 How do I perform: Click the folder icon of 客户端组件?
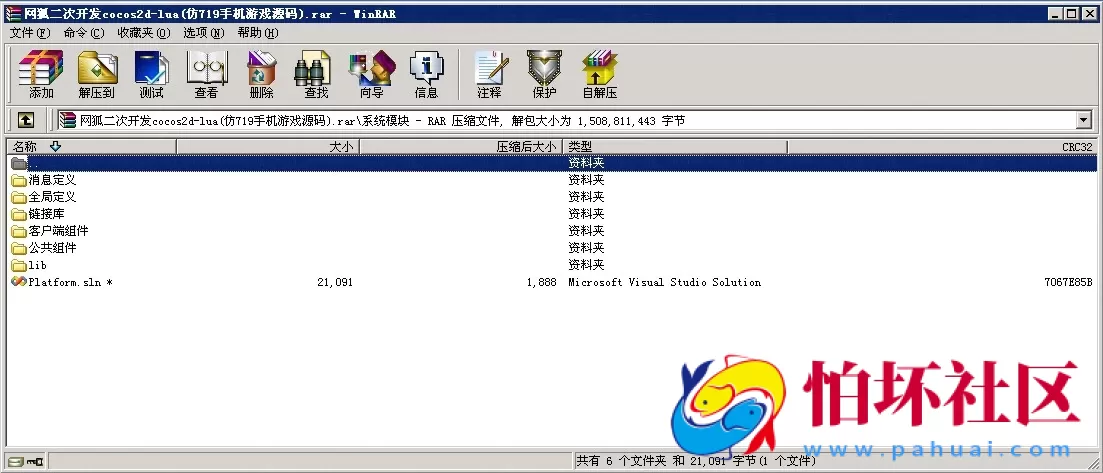(19, 231)
